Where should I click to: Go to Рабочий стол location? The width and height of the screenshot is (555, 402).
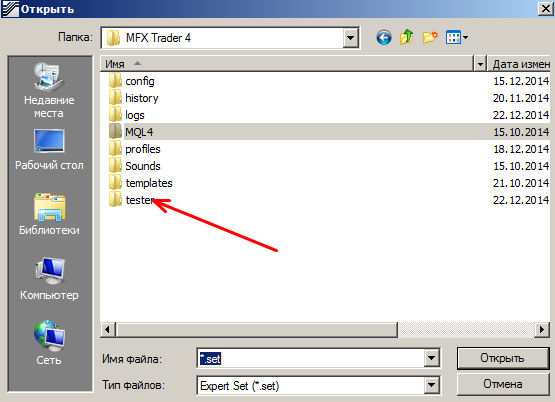click(x=49, y=150)
